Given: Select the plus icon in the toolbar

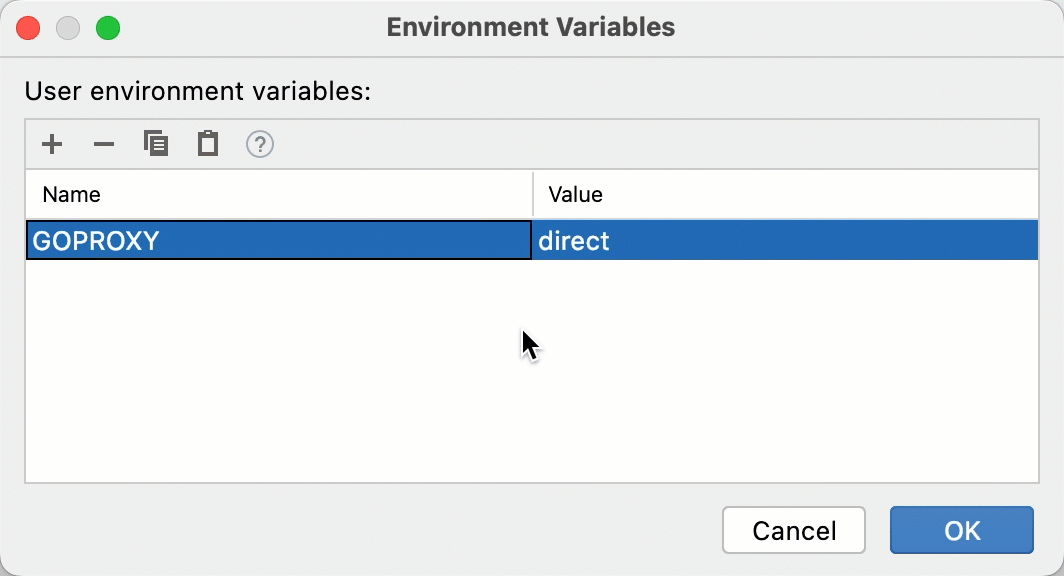Looking at the screenshot, I should pos(52,144).
